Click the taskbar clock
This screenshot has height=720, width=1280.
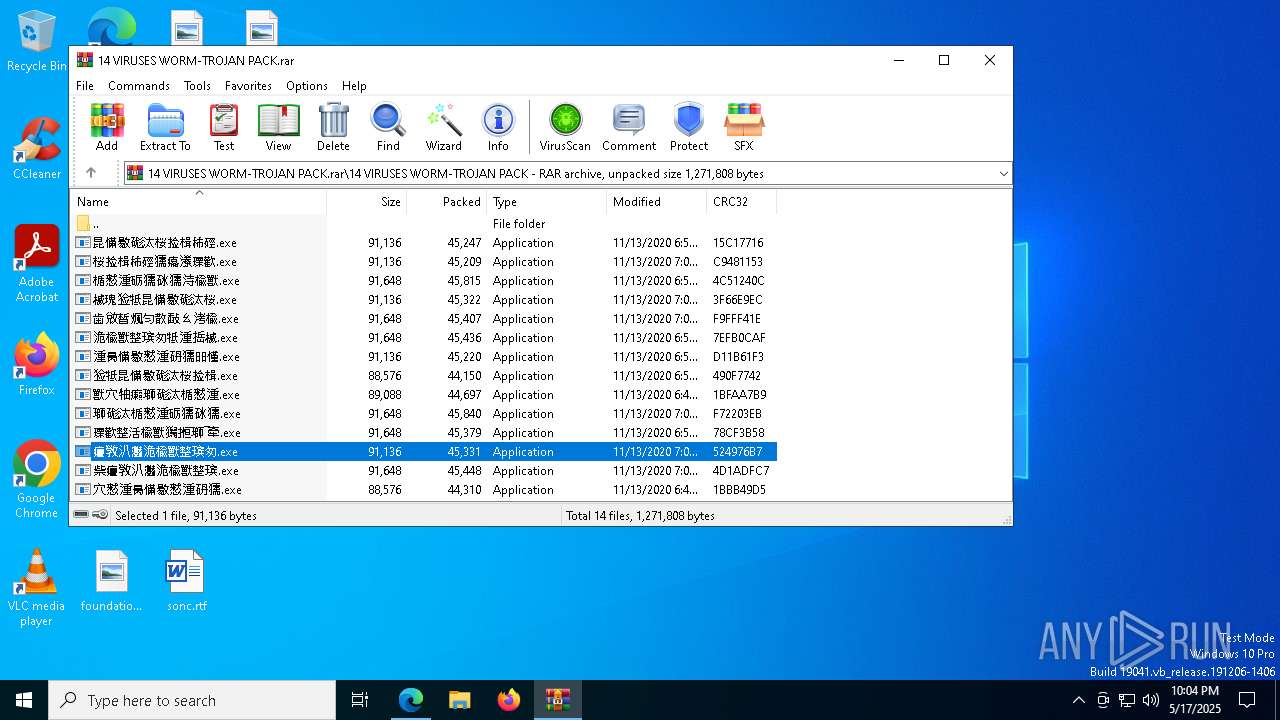[1195, 700]
